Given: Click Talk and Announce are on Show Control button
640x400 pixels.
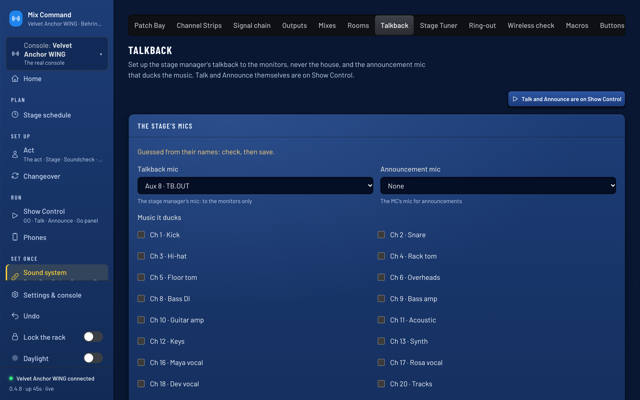Looking at the screenshot, I should 567,99.
